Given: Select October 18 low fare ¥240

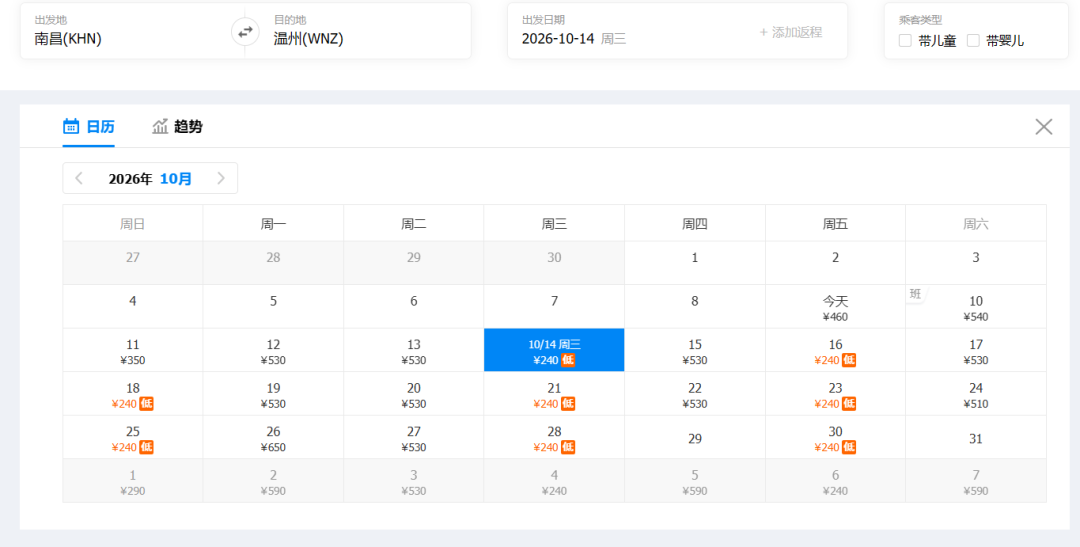Looking at the screenshot, I should click(133, 393).
